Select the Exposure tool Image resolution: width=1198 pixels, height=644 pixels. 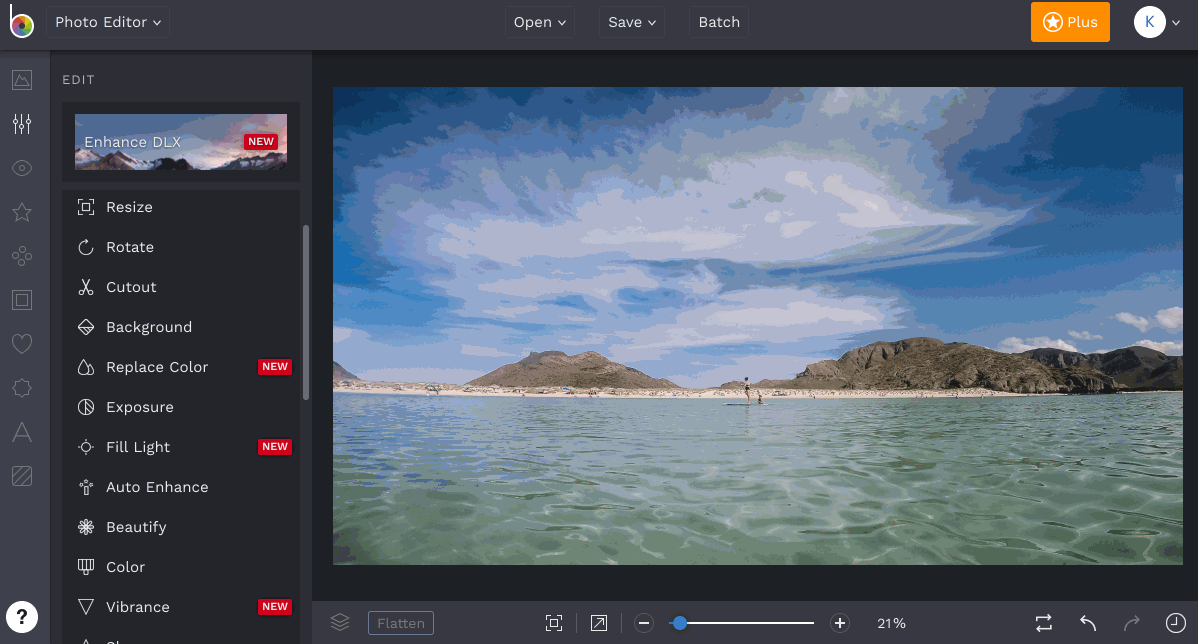click(x=181, y=407)
